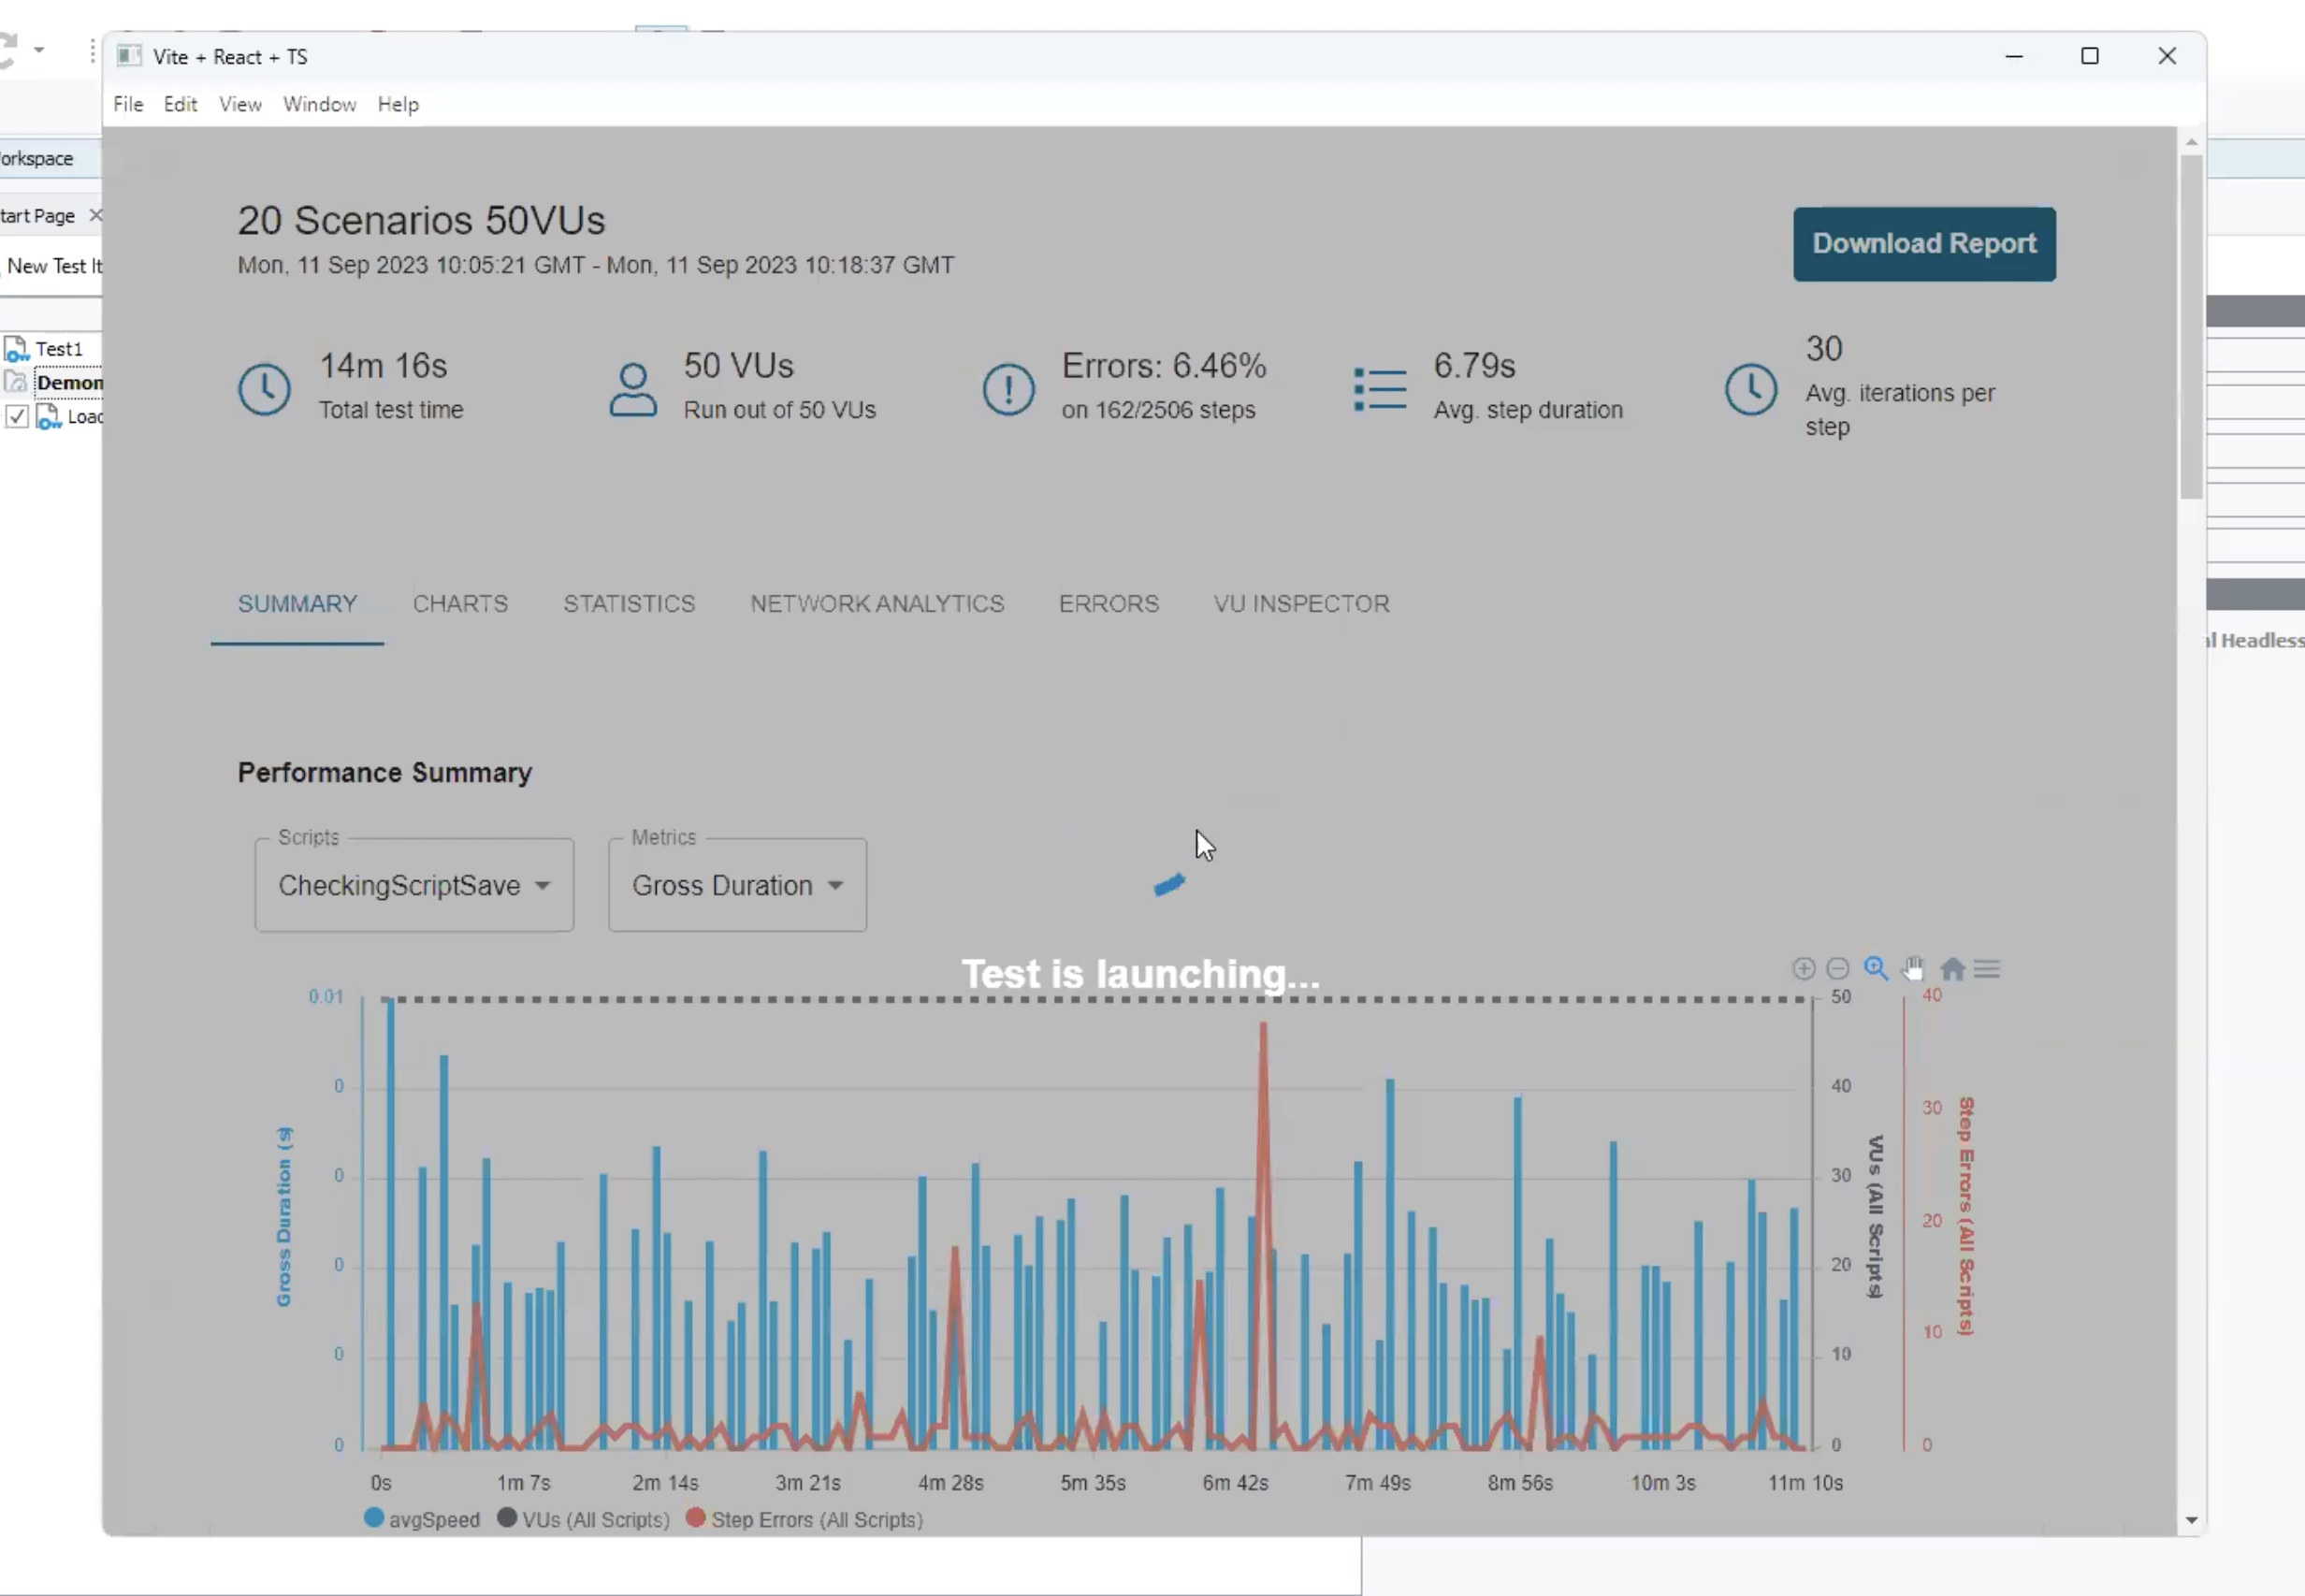Click the chart zoom in plus icon
Image resolution: width=2305 pixels, height=1596 pixels.
[x=1803, y=968]
